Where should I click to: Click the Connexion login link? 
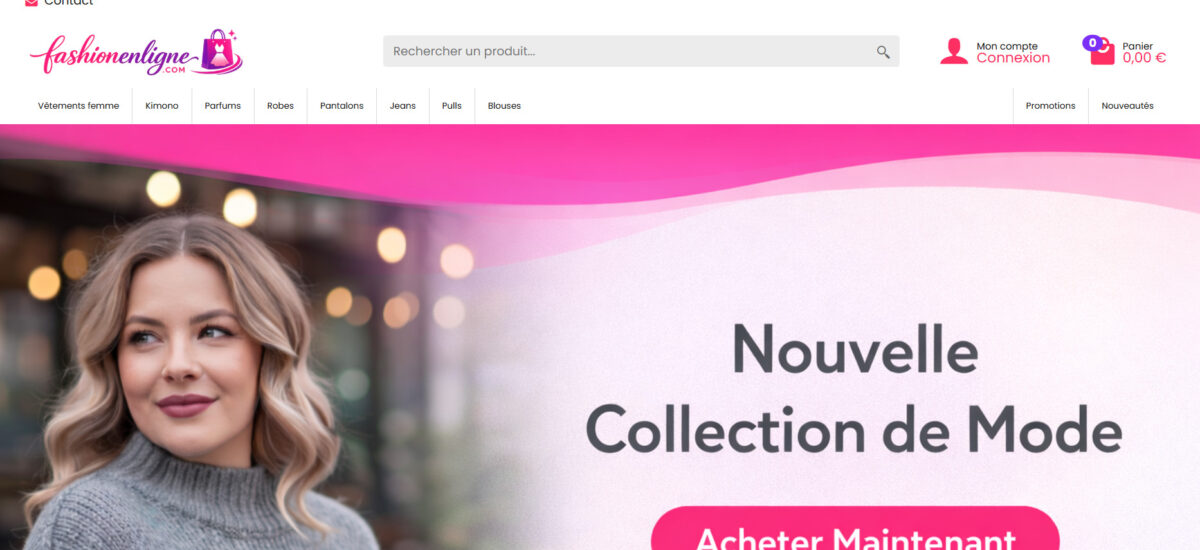coord(1013,58)
